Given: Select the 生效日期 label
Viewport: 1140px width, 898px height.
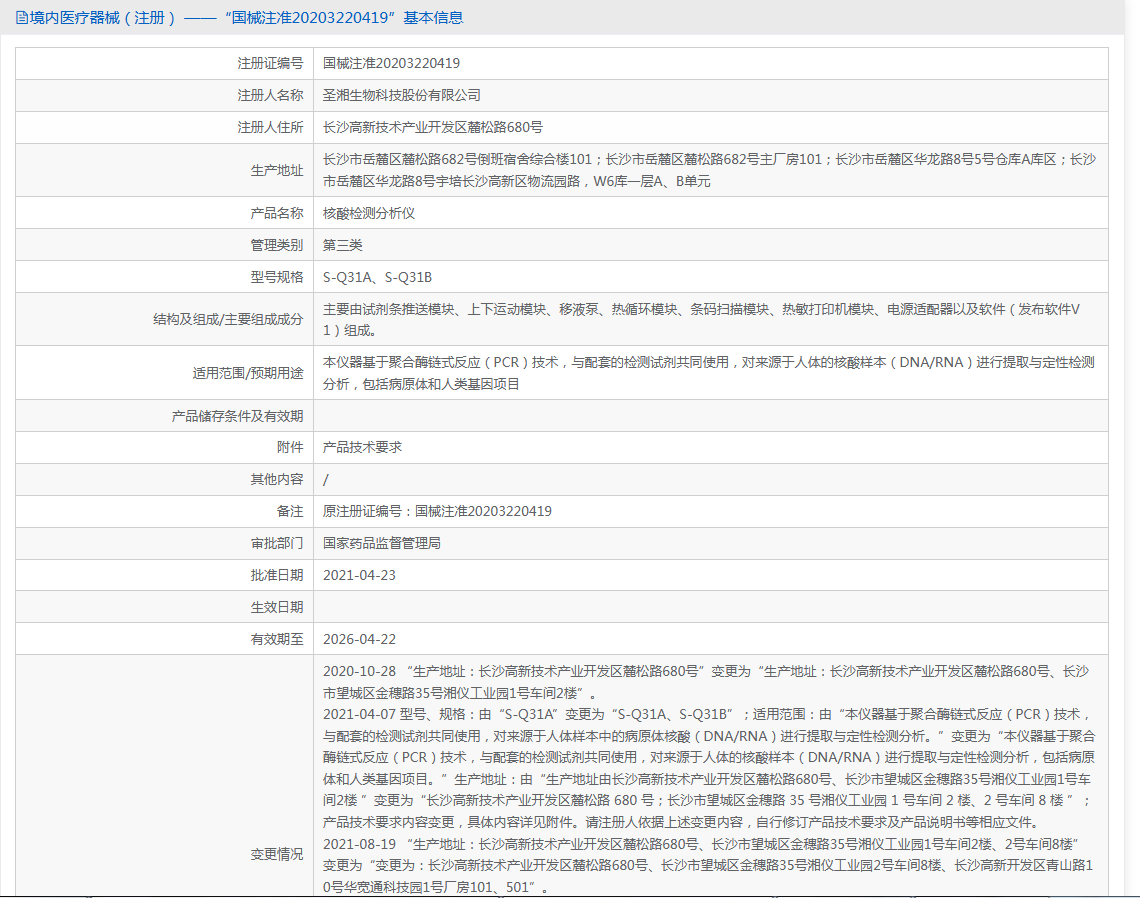Looking at the screenshot, I should click(x=276, y=607).
